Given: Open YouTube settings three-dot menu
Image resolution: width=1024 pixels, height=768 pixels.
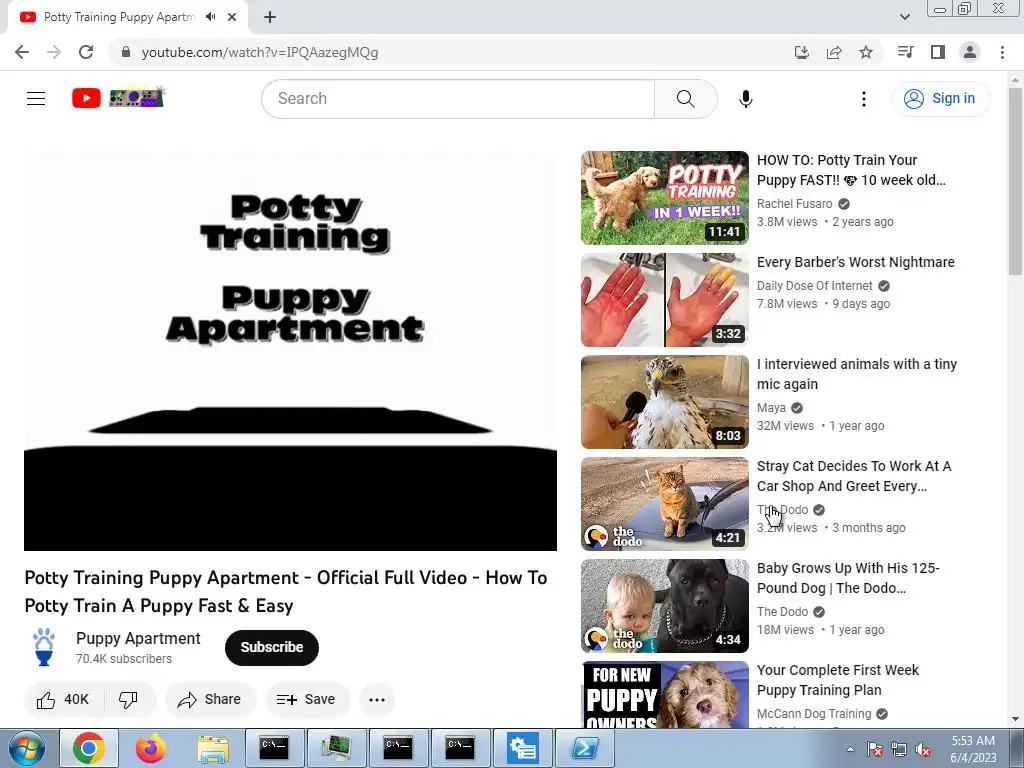Looking at the screenshot, I should tap(863, 99).
